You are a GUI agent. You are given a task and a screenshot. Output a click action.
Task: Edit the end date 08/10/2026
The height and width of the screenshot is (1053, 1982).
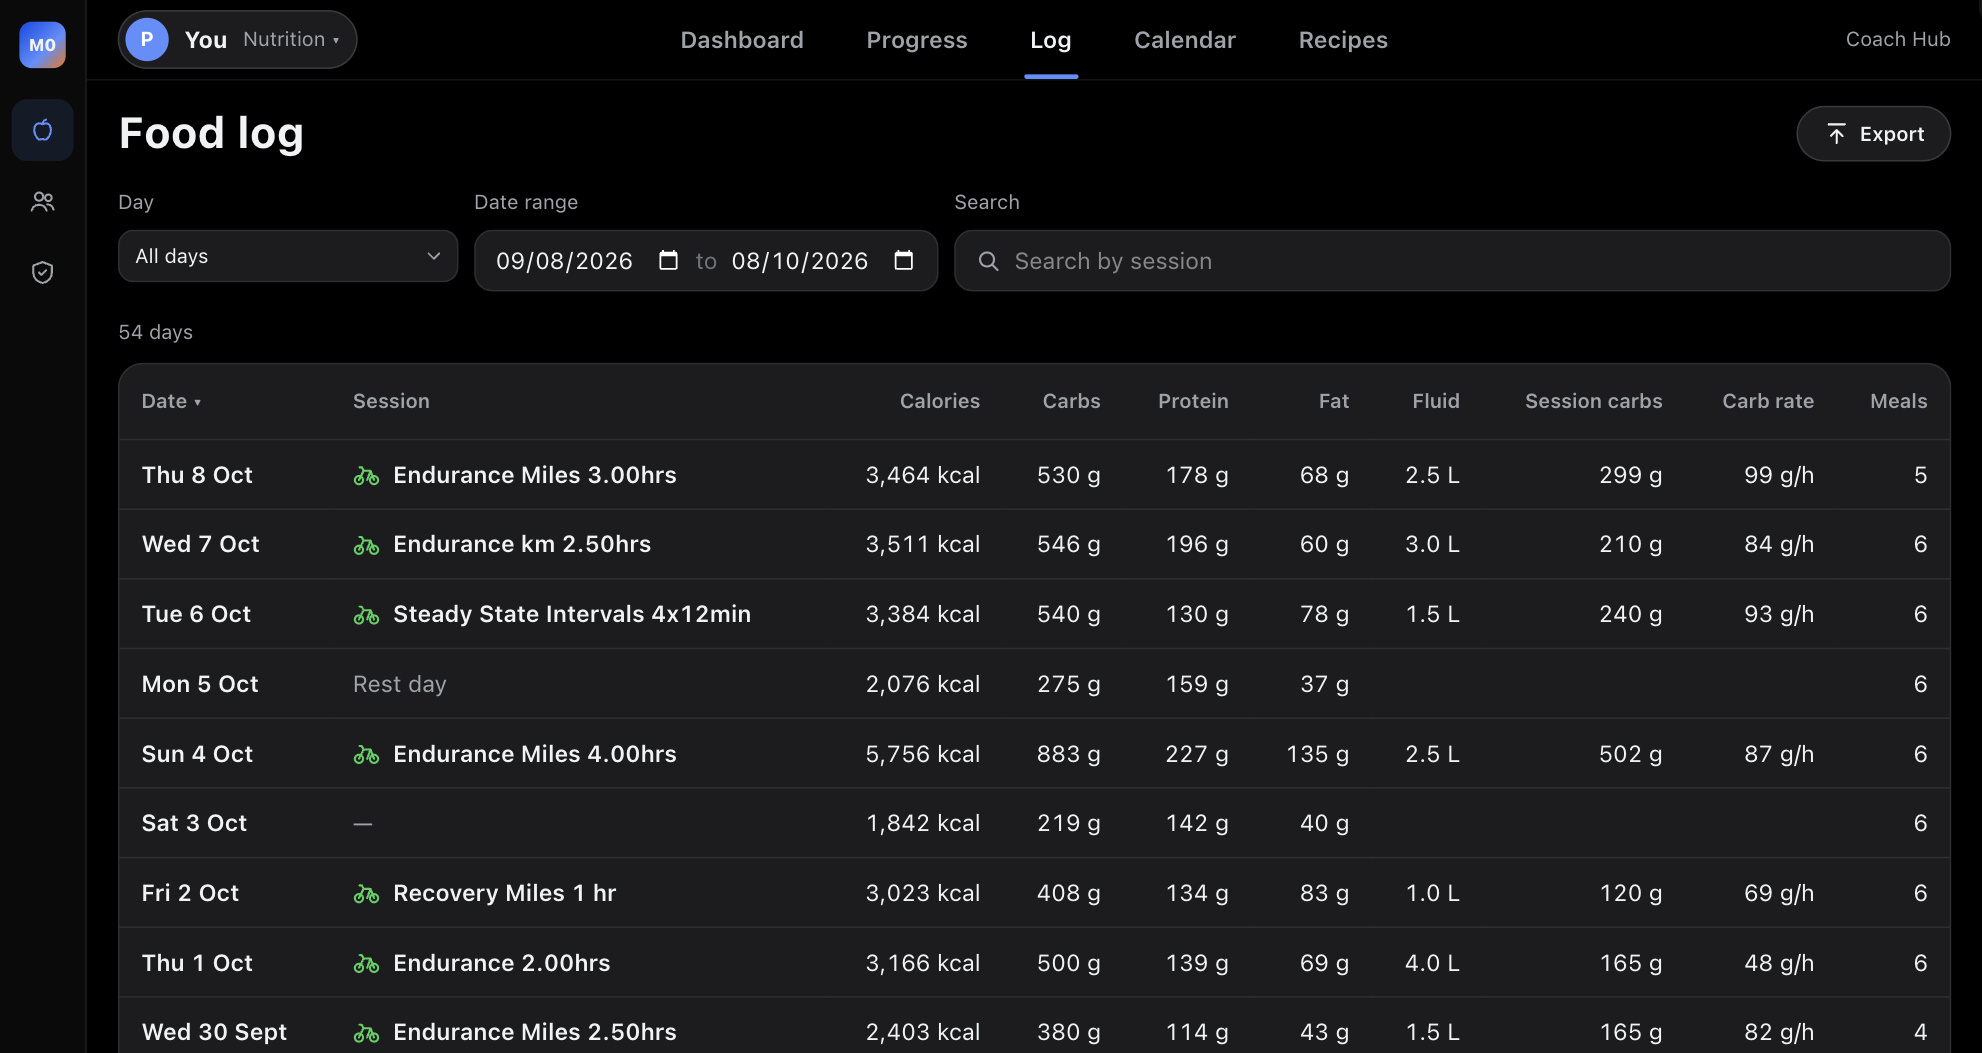click(x=800, y=261)
